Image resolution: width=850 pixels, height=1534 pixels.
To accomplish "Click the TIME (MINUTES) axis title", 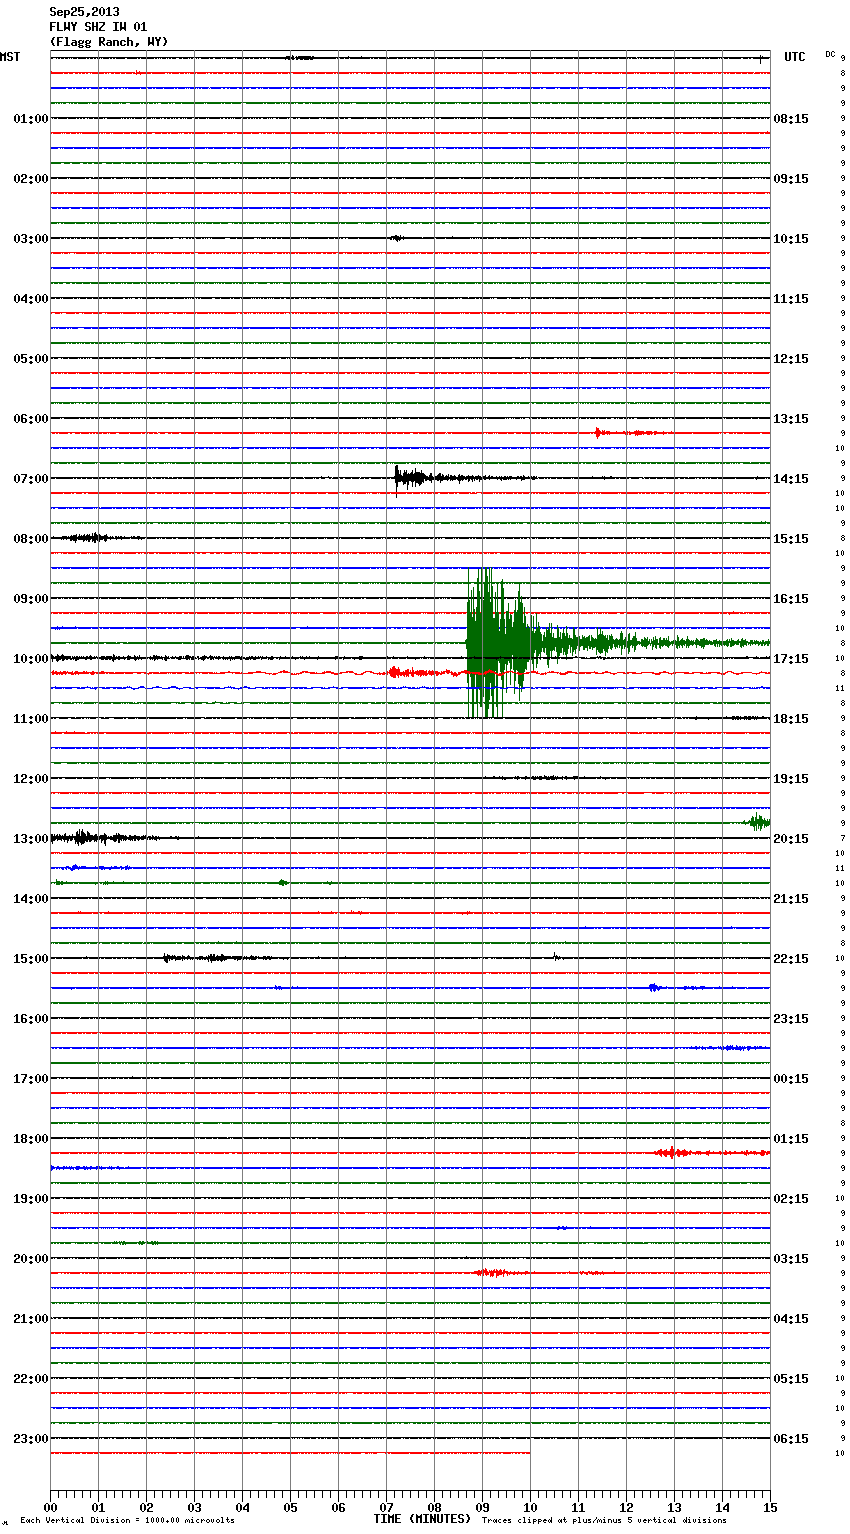I will point(422,1519).
